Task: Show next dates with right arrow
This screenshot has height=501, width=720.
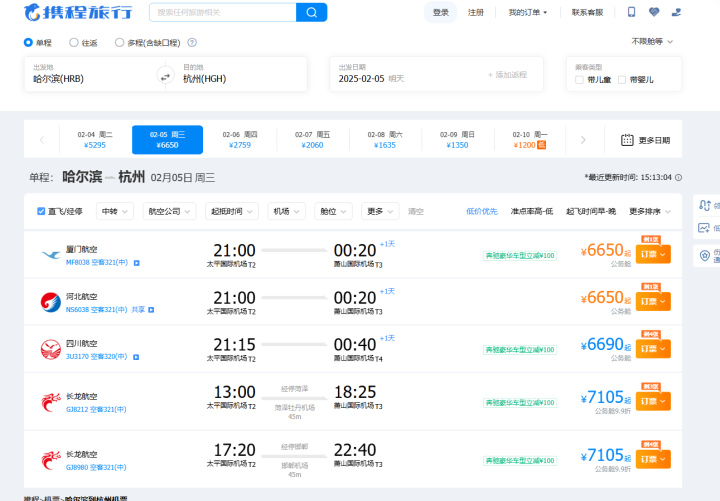Action: (583, 140)
